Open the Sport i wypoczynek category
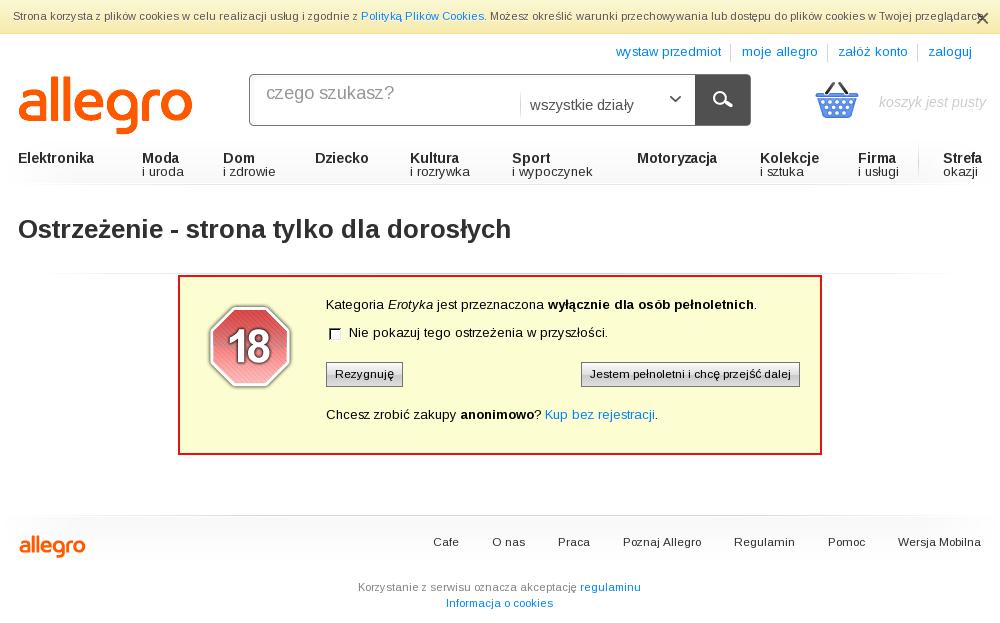The image size is (1000, 623). click(552, 165)
